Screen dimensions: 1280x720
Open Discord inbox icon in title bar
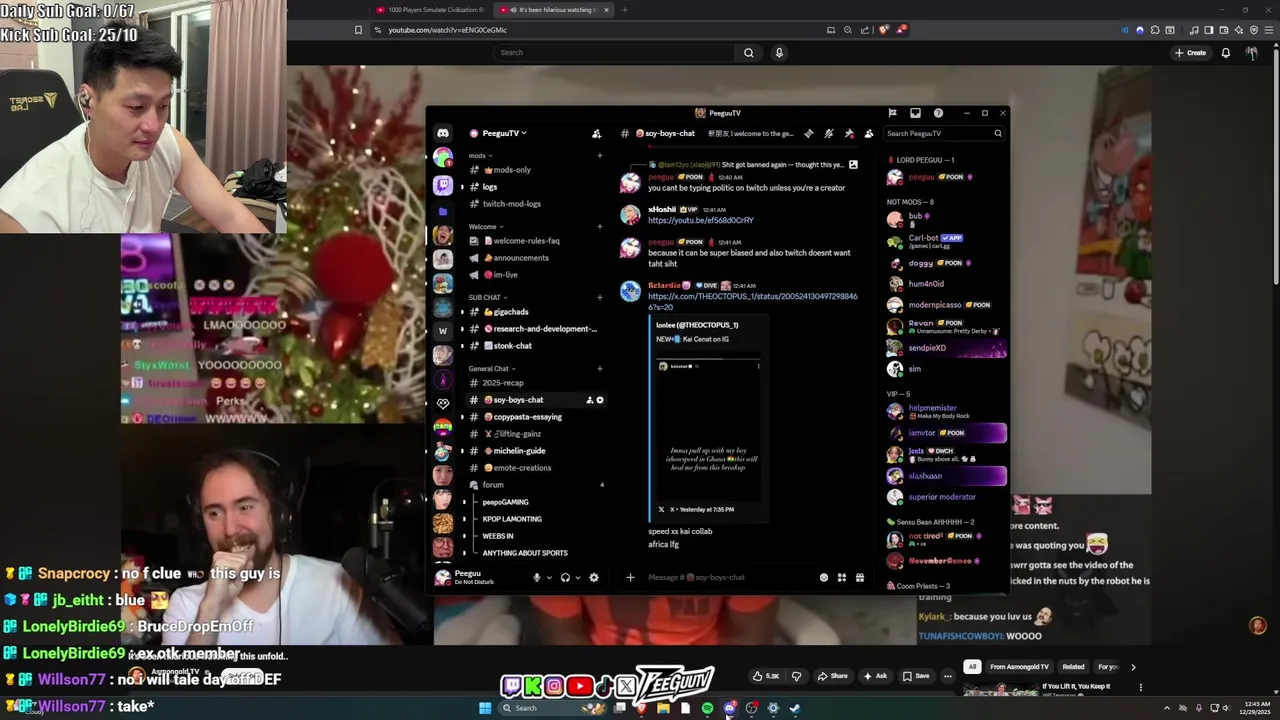pyautogui.click(x=915, y=113)
